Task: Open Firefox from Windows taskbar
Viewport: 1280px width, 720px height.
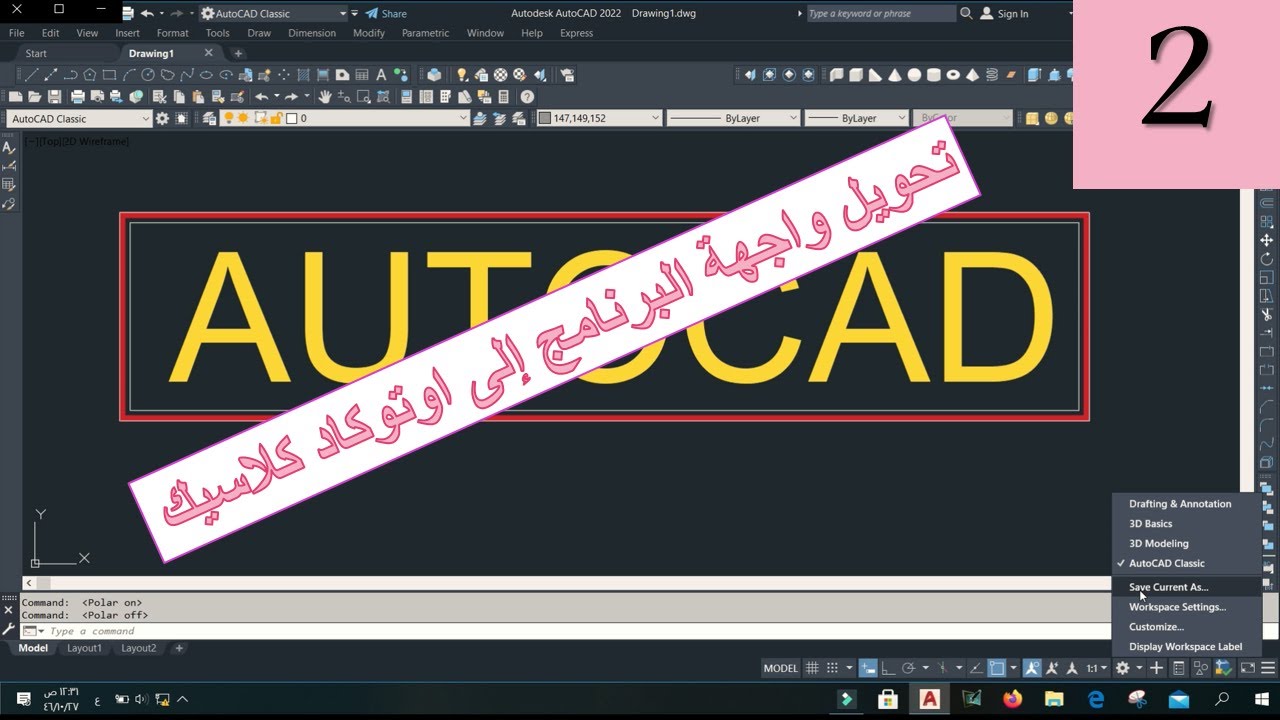Action: pos(1013,699)
